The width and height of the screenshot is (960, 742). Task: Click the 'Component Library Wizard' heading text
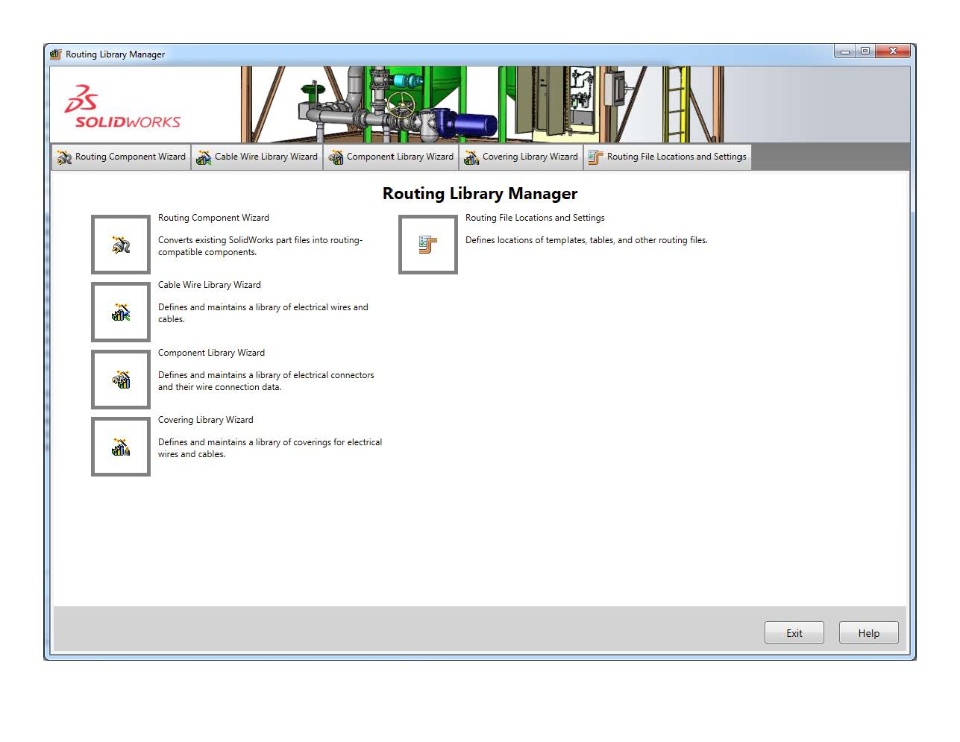click(211, 353)
